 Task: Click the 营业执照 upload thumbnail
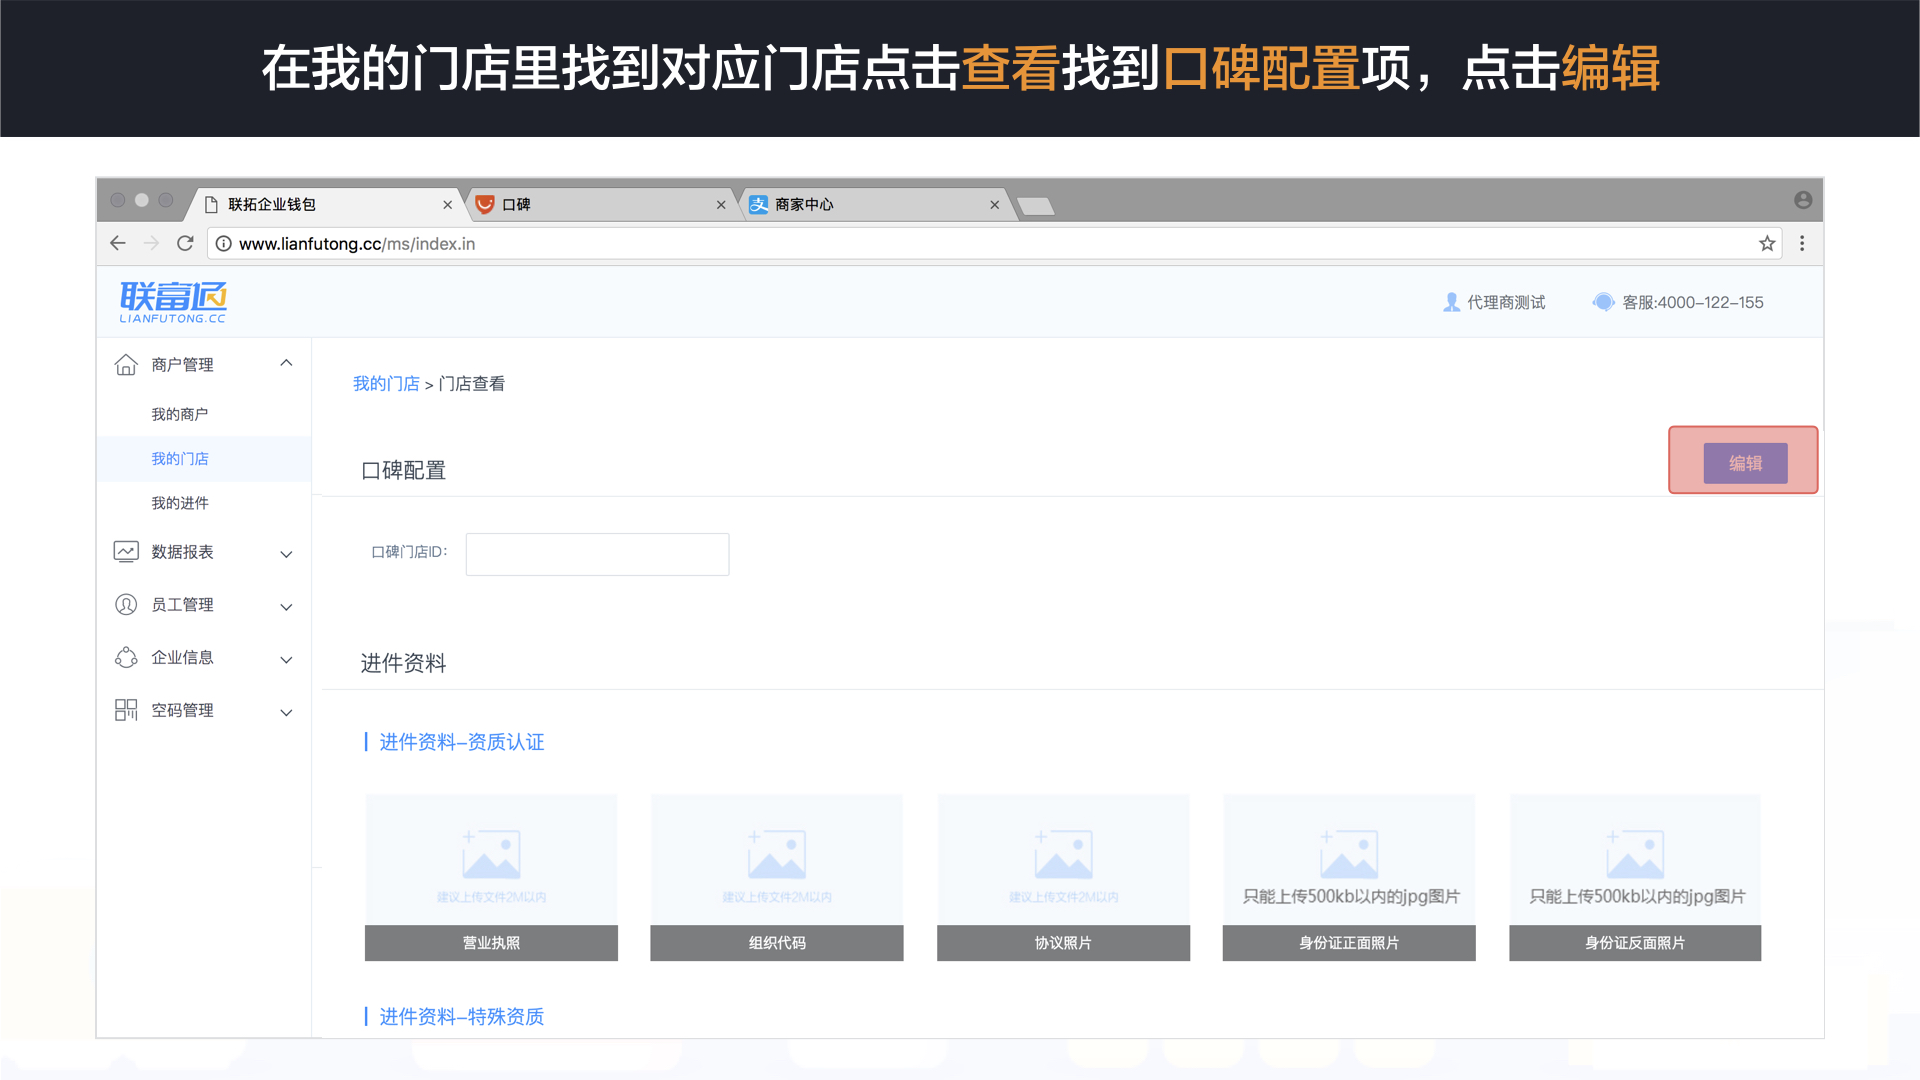tap(491, 877)
